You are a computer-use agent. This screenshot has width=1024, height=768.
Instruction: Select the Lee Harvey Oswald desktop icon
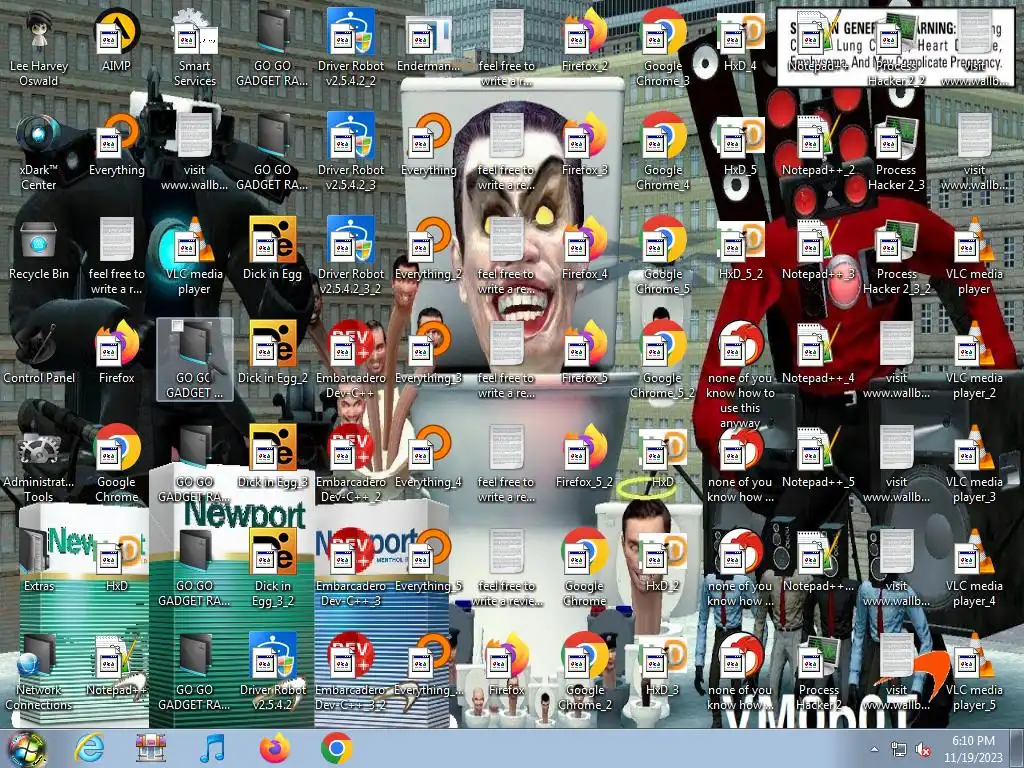39,48
